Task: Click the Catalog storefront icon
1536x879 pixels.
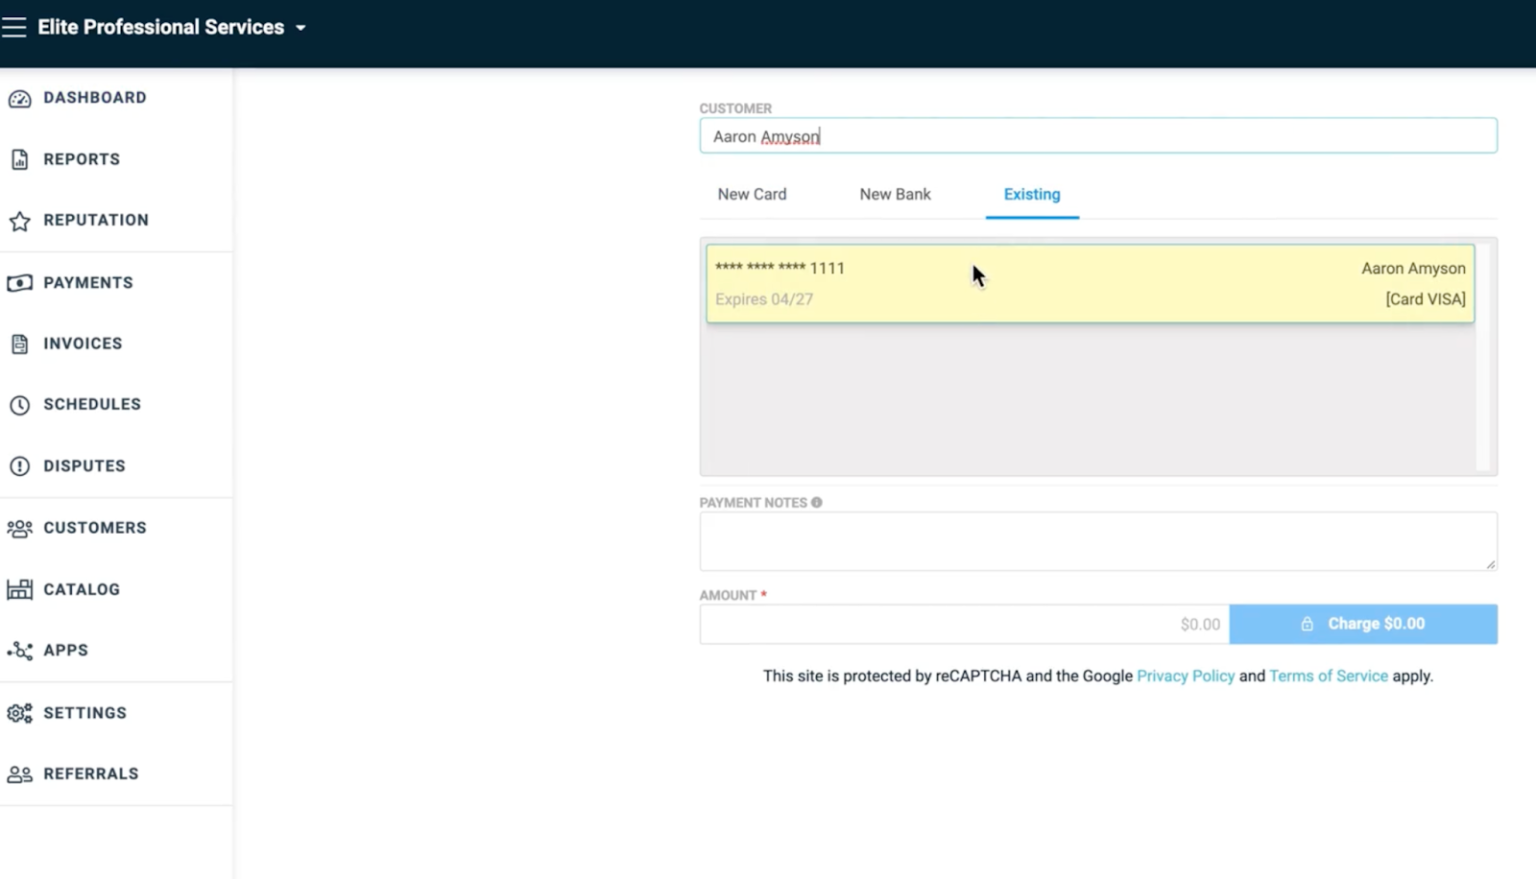Action: point(19,589)
